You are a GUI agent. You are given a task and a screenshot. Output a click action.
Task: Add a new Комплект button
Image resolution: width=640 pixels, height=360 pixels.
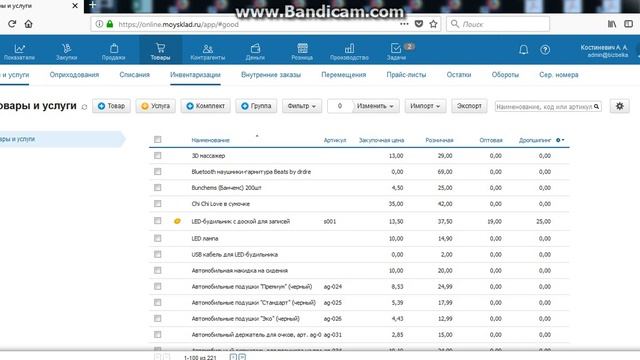206,106
